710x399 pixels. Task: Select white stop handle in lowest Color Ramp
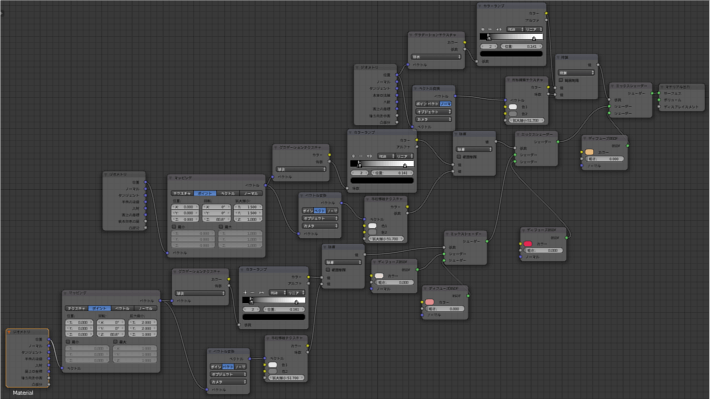click(296, 302)
